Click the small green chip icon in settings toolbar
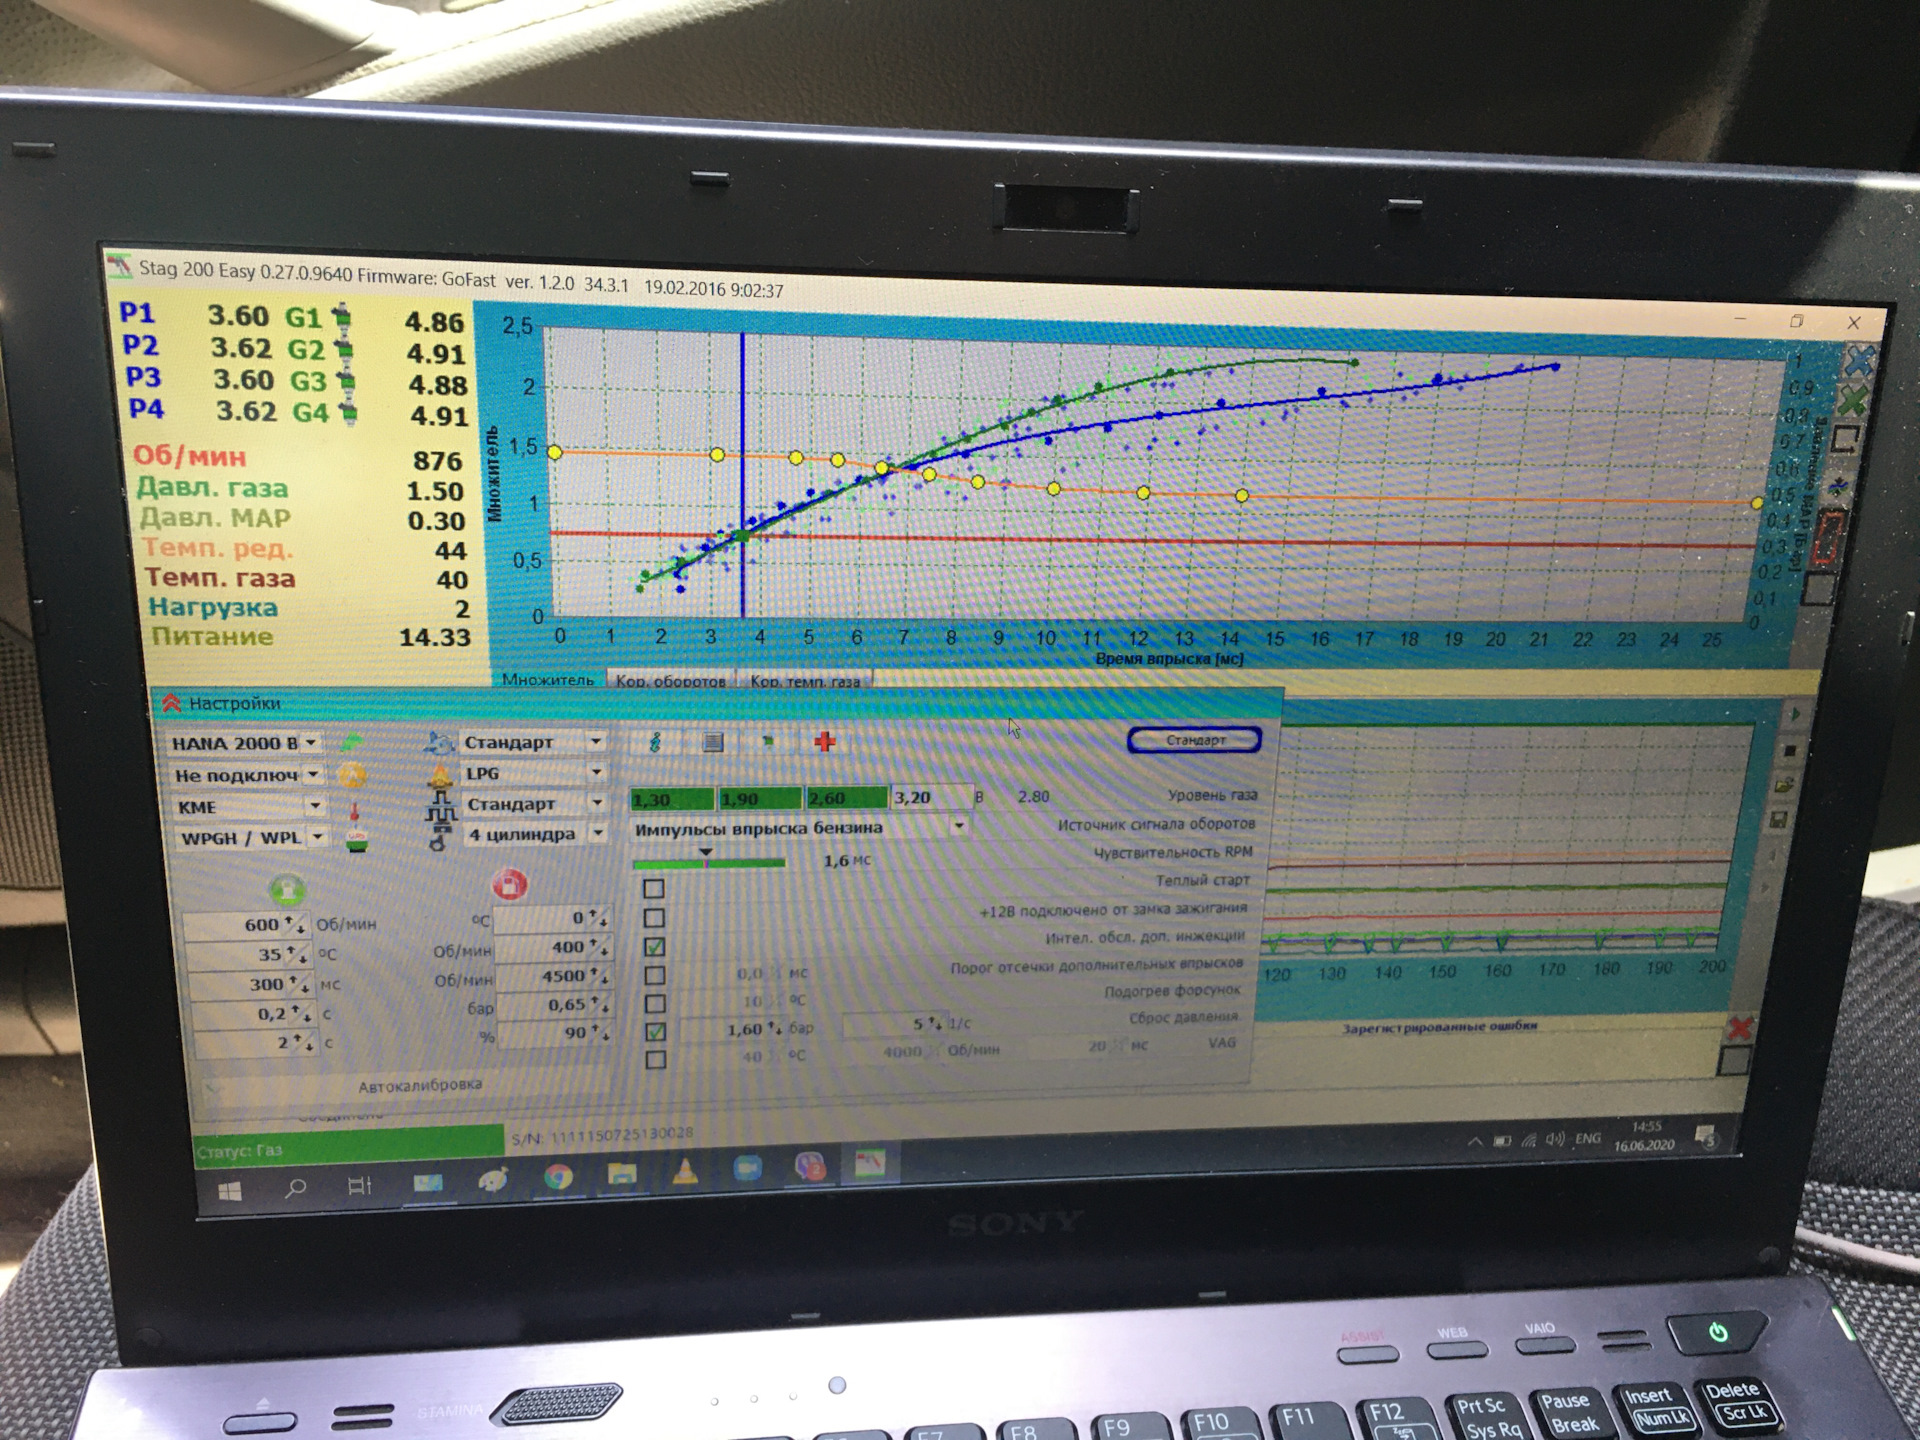Screen dimensions: 1920x1440 click(768, 742)
